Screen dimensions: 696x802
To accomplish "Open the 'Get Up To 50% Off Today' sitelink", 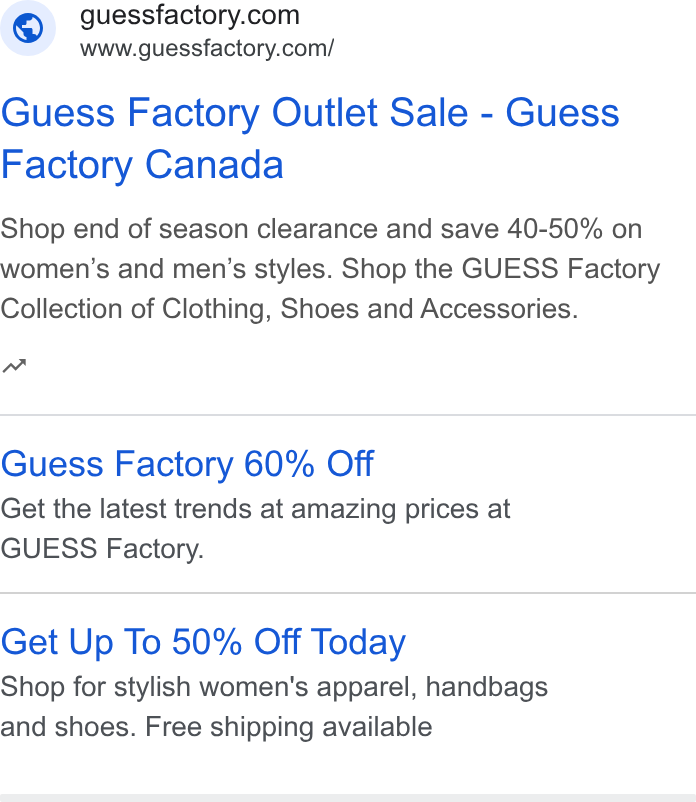I will [x=203, y=642].
